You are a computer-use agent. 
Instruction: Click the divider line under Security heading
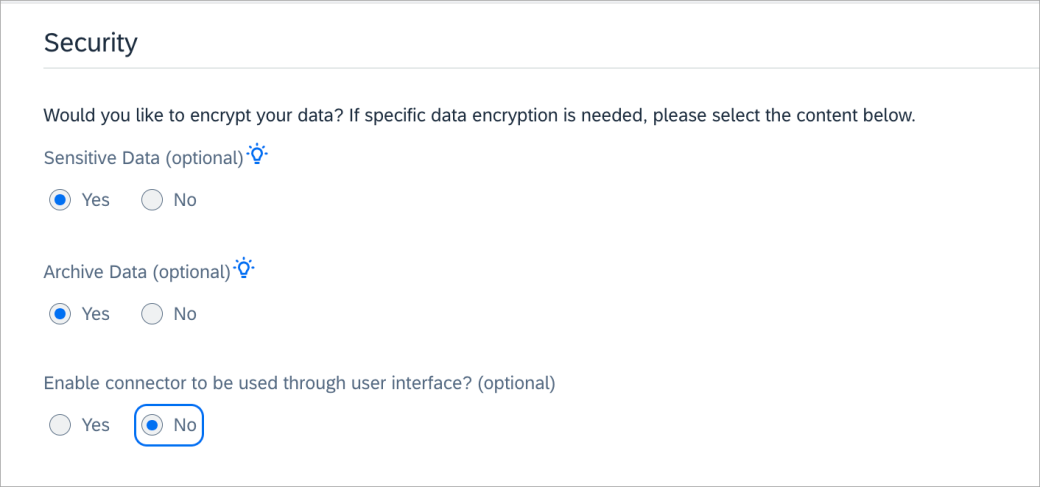541,68
